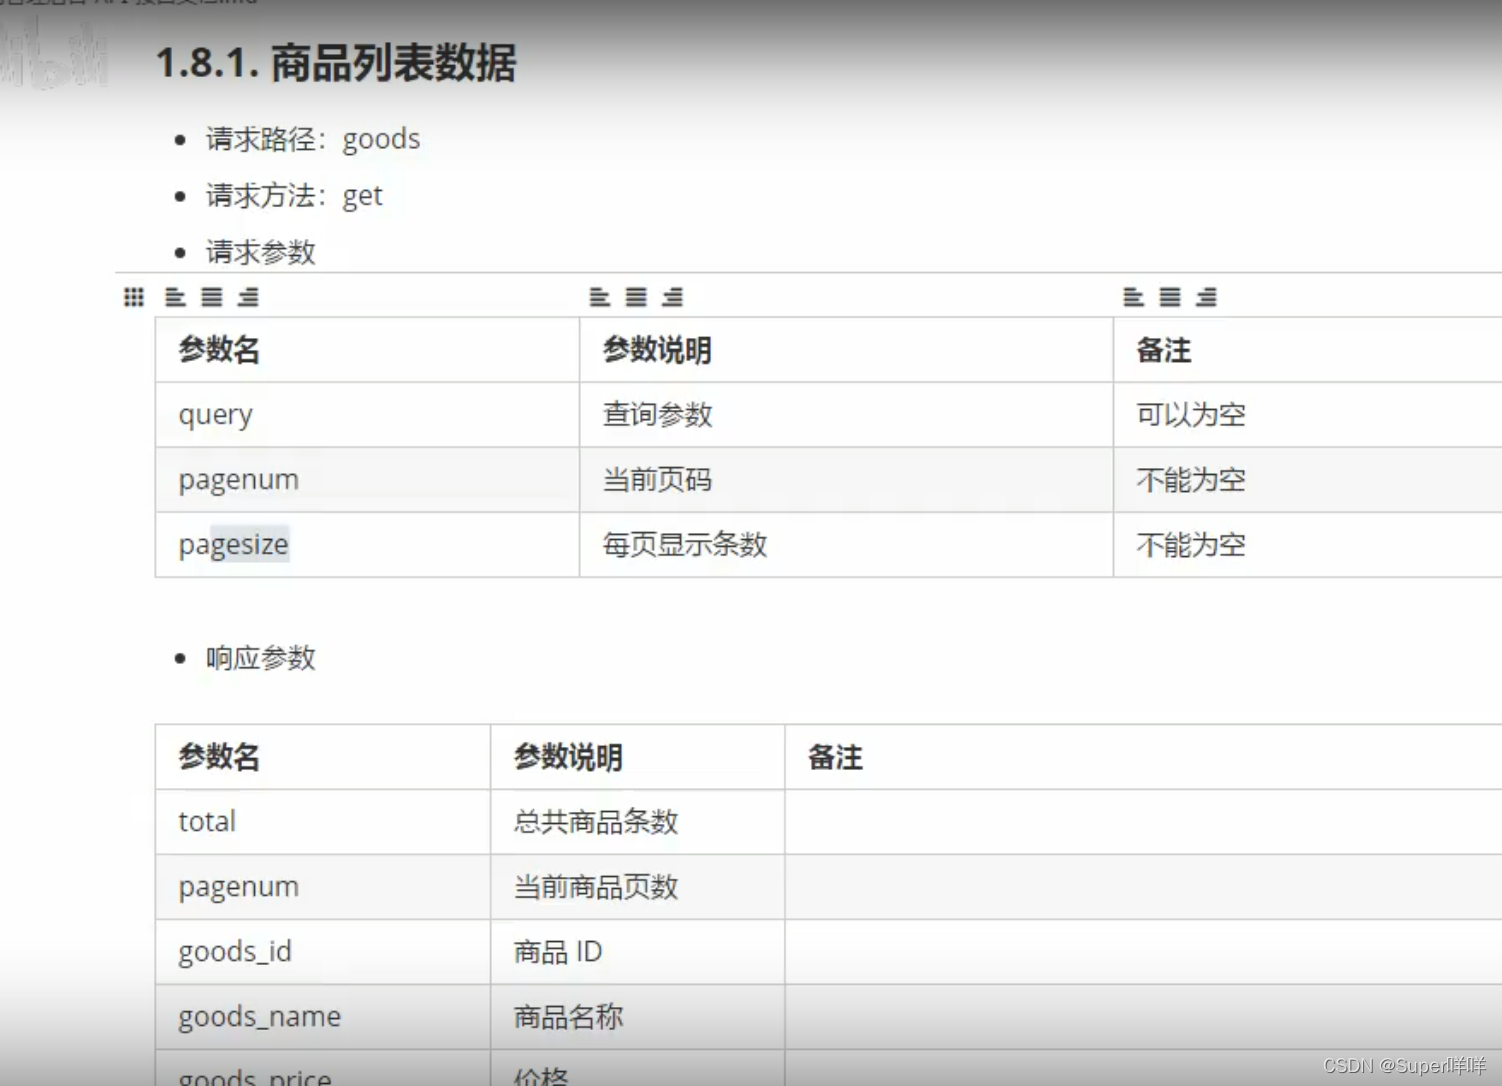1502x1086 pixels.
Task: Click the heading 1.8.1 商品列表数据
Action: [337, 64]
